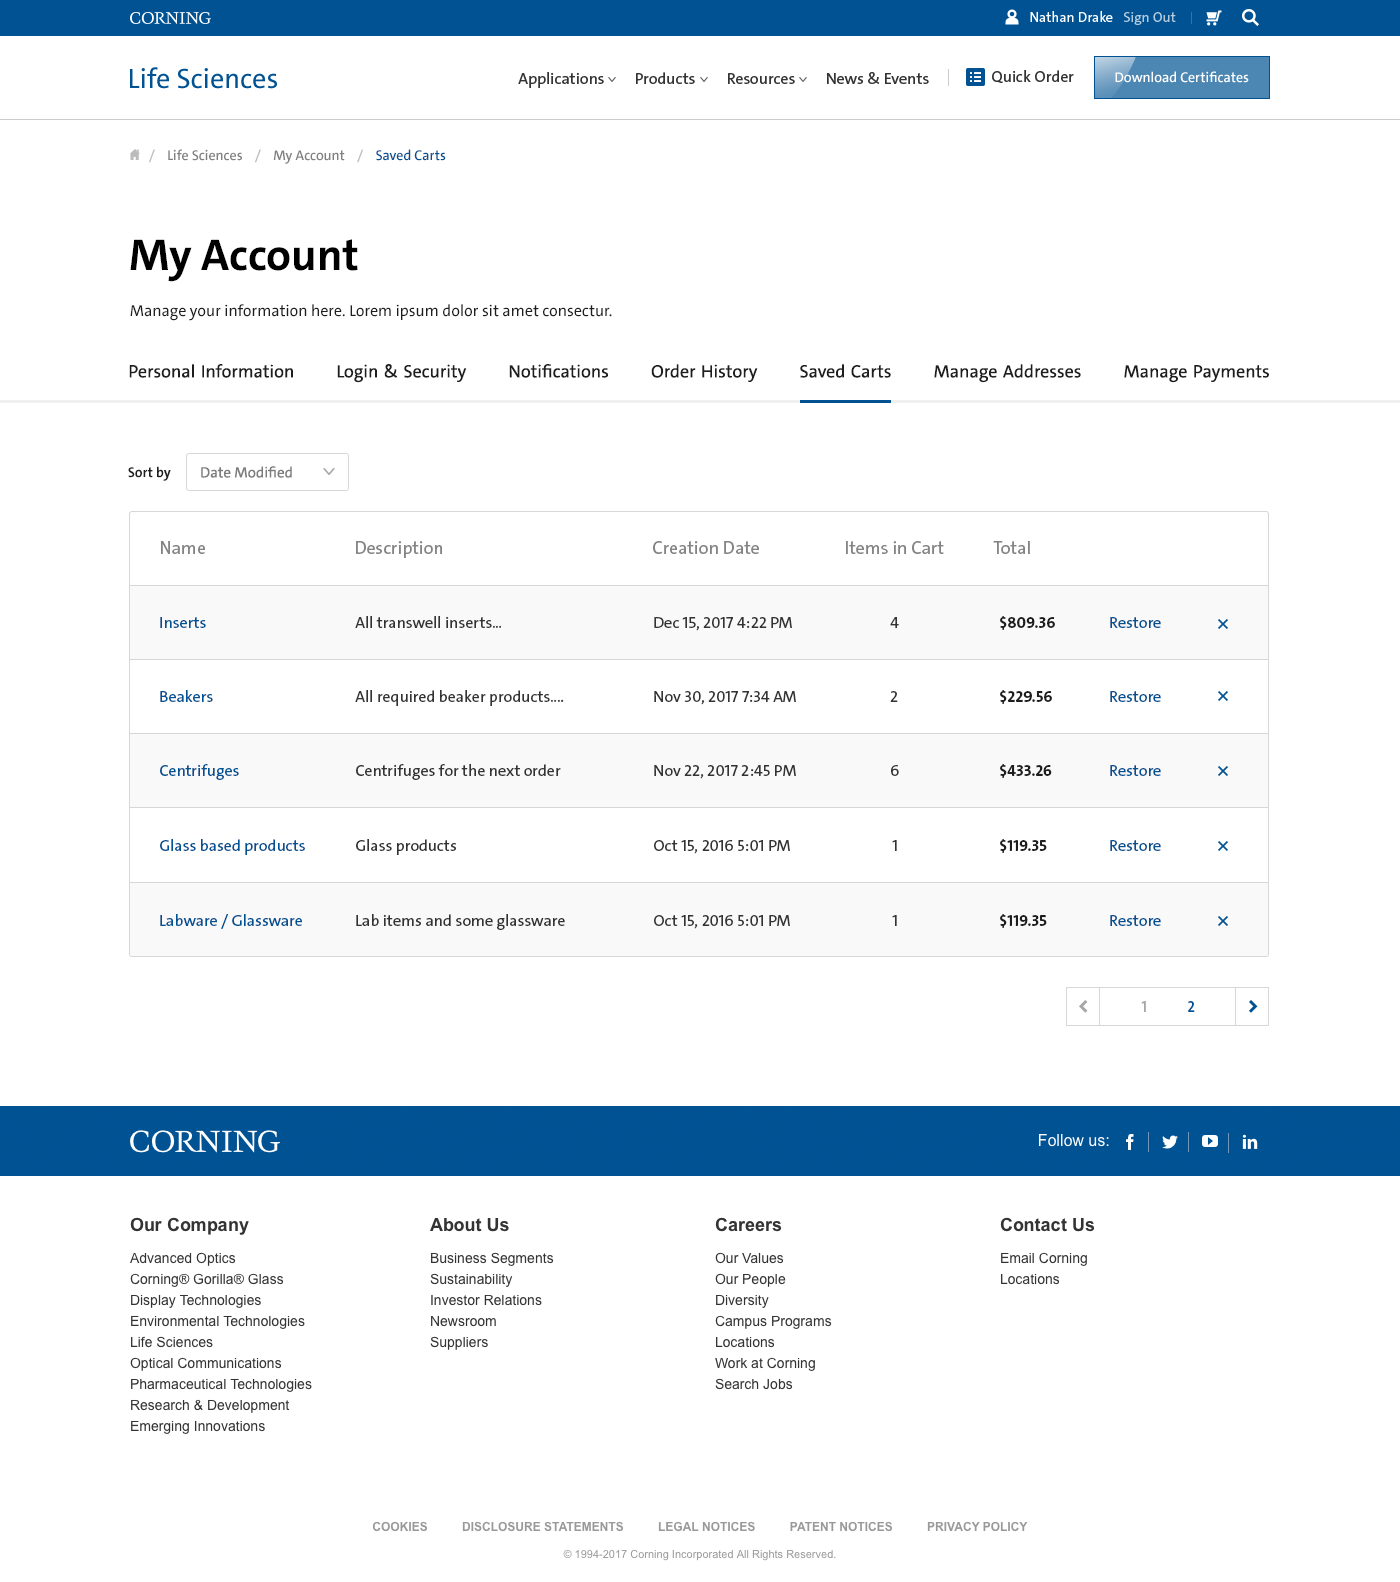The width and height of the screenshot is (1400, 1582).
Task: Delete the Labware / Glassware cart
Action: coord(1222,921)
